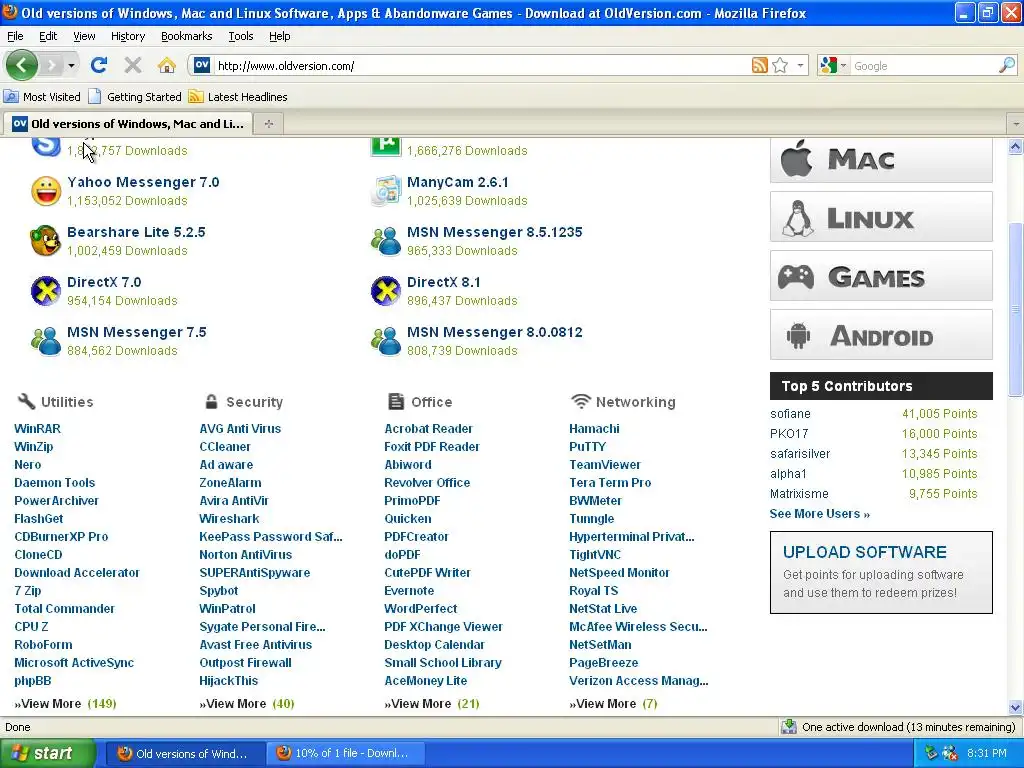Image resolution: width=1024 pixels, height=768 pixels.
Task: Click the Forward navigation arrow
Action: click(x=52, y=65)
